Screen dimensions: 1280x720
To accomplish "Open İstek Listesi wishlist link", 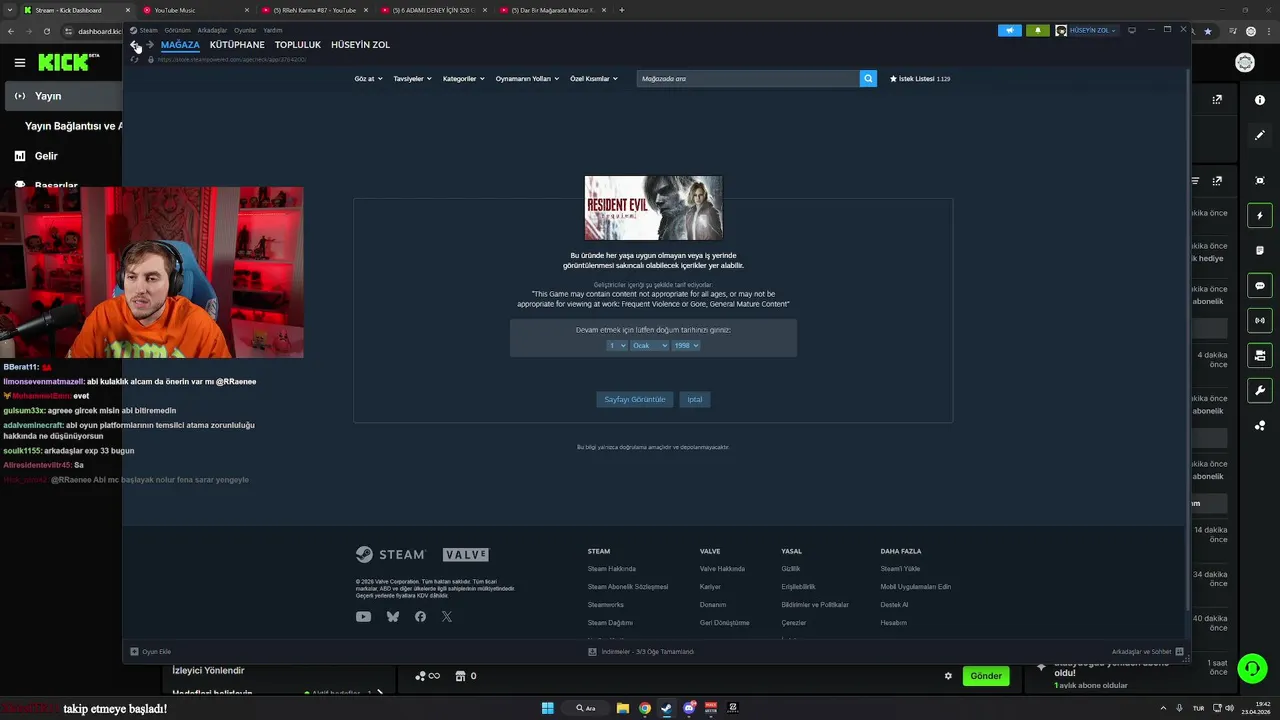I will [920, 78].
